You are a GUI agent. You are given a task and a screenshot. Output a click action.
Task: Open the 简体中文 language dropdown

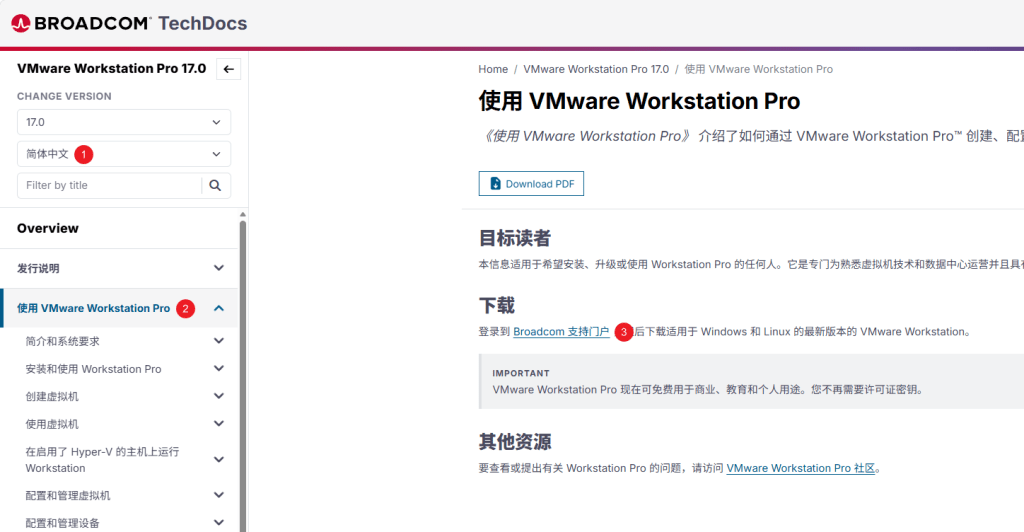(x=124, y=154)
